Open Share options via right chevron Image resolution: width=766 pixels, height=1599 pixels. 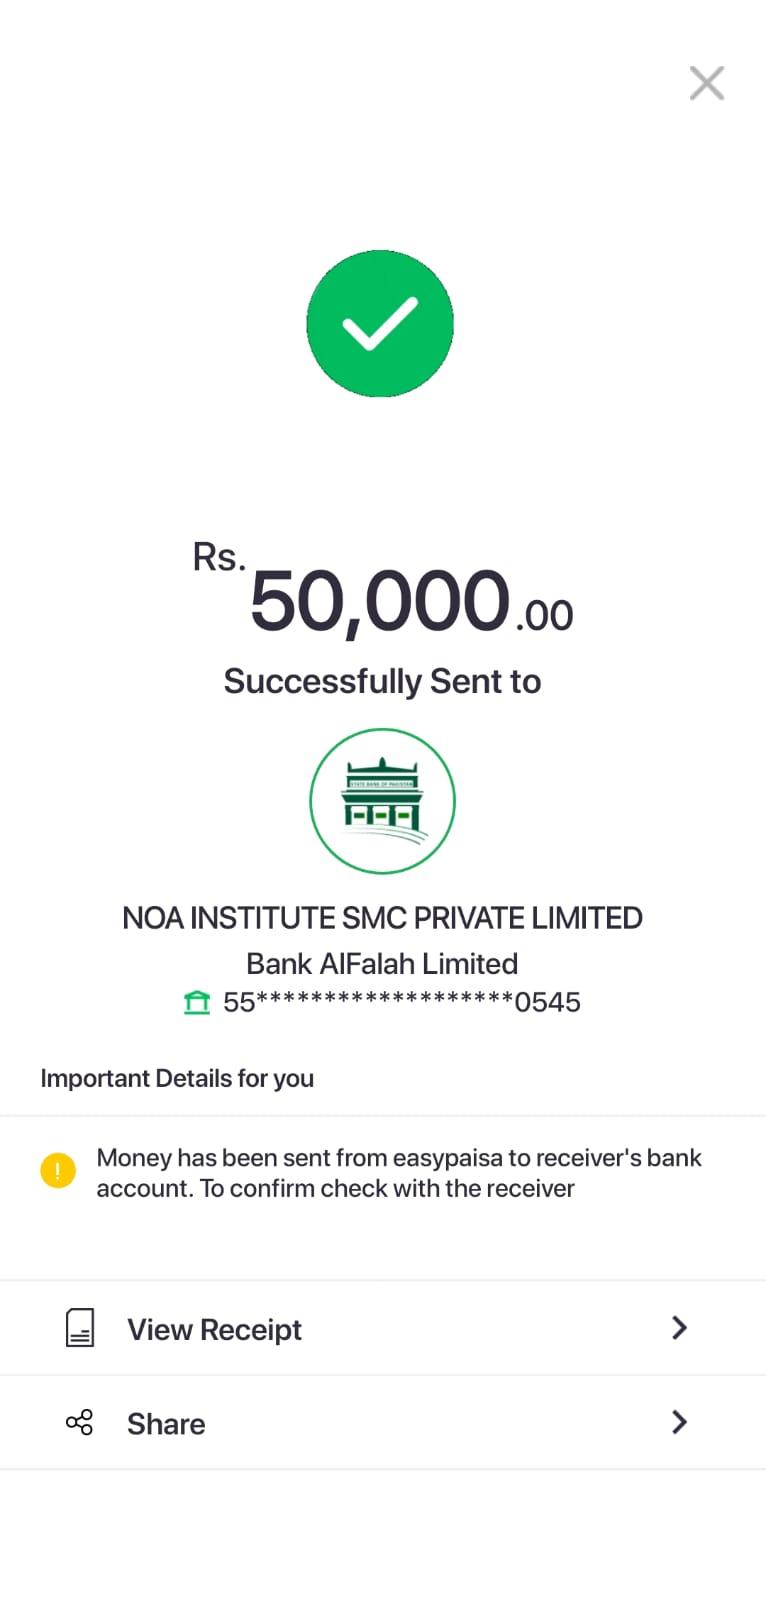(679, 1422)
